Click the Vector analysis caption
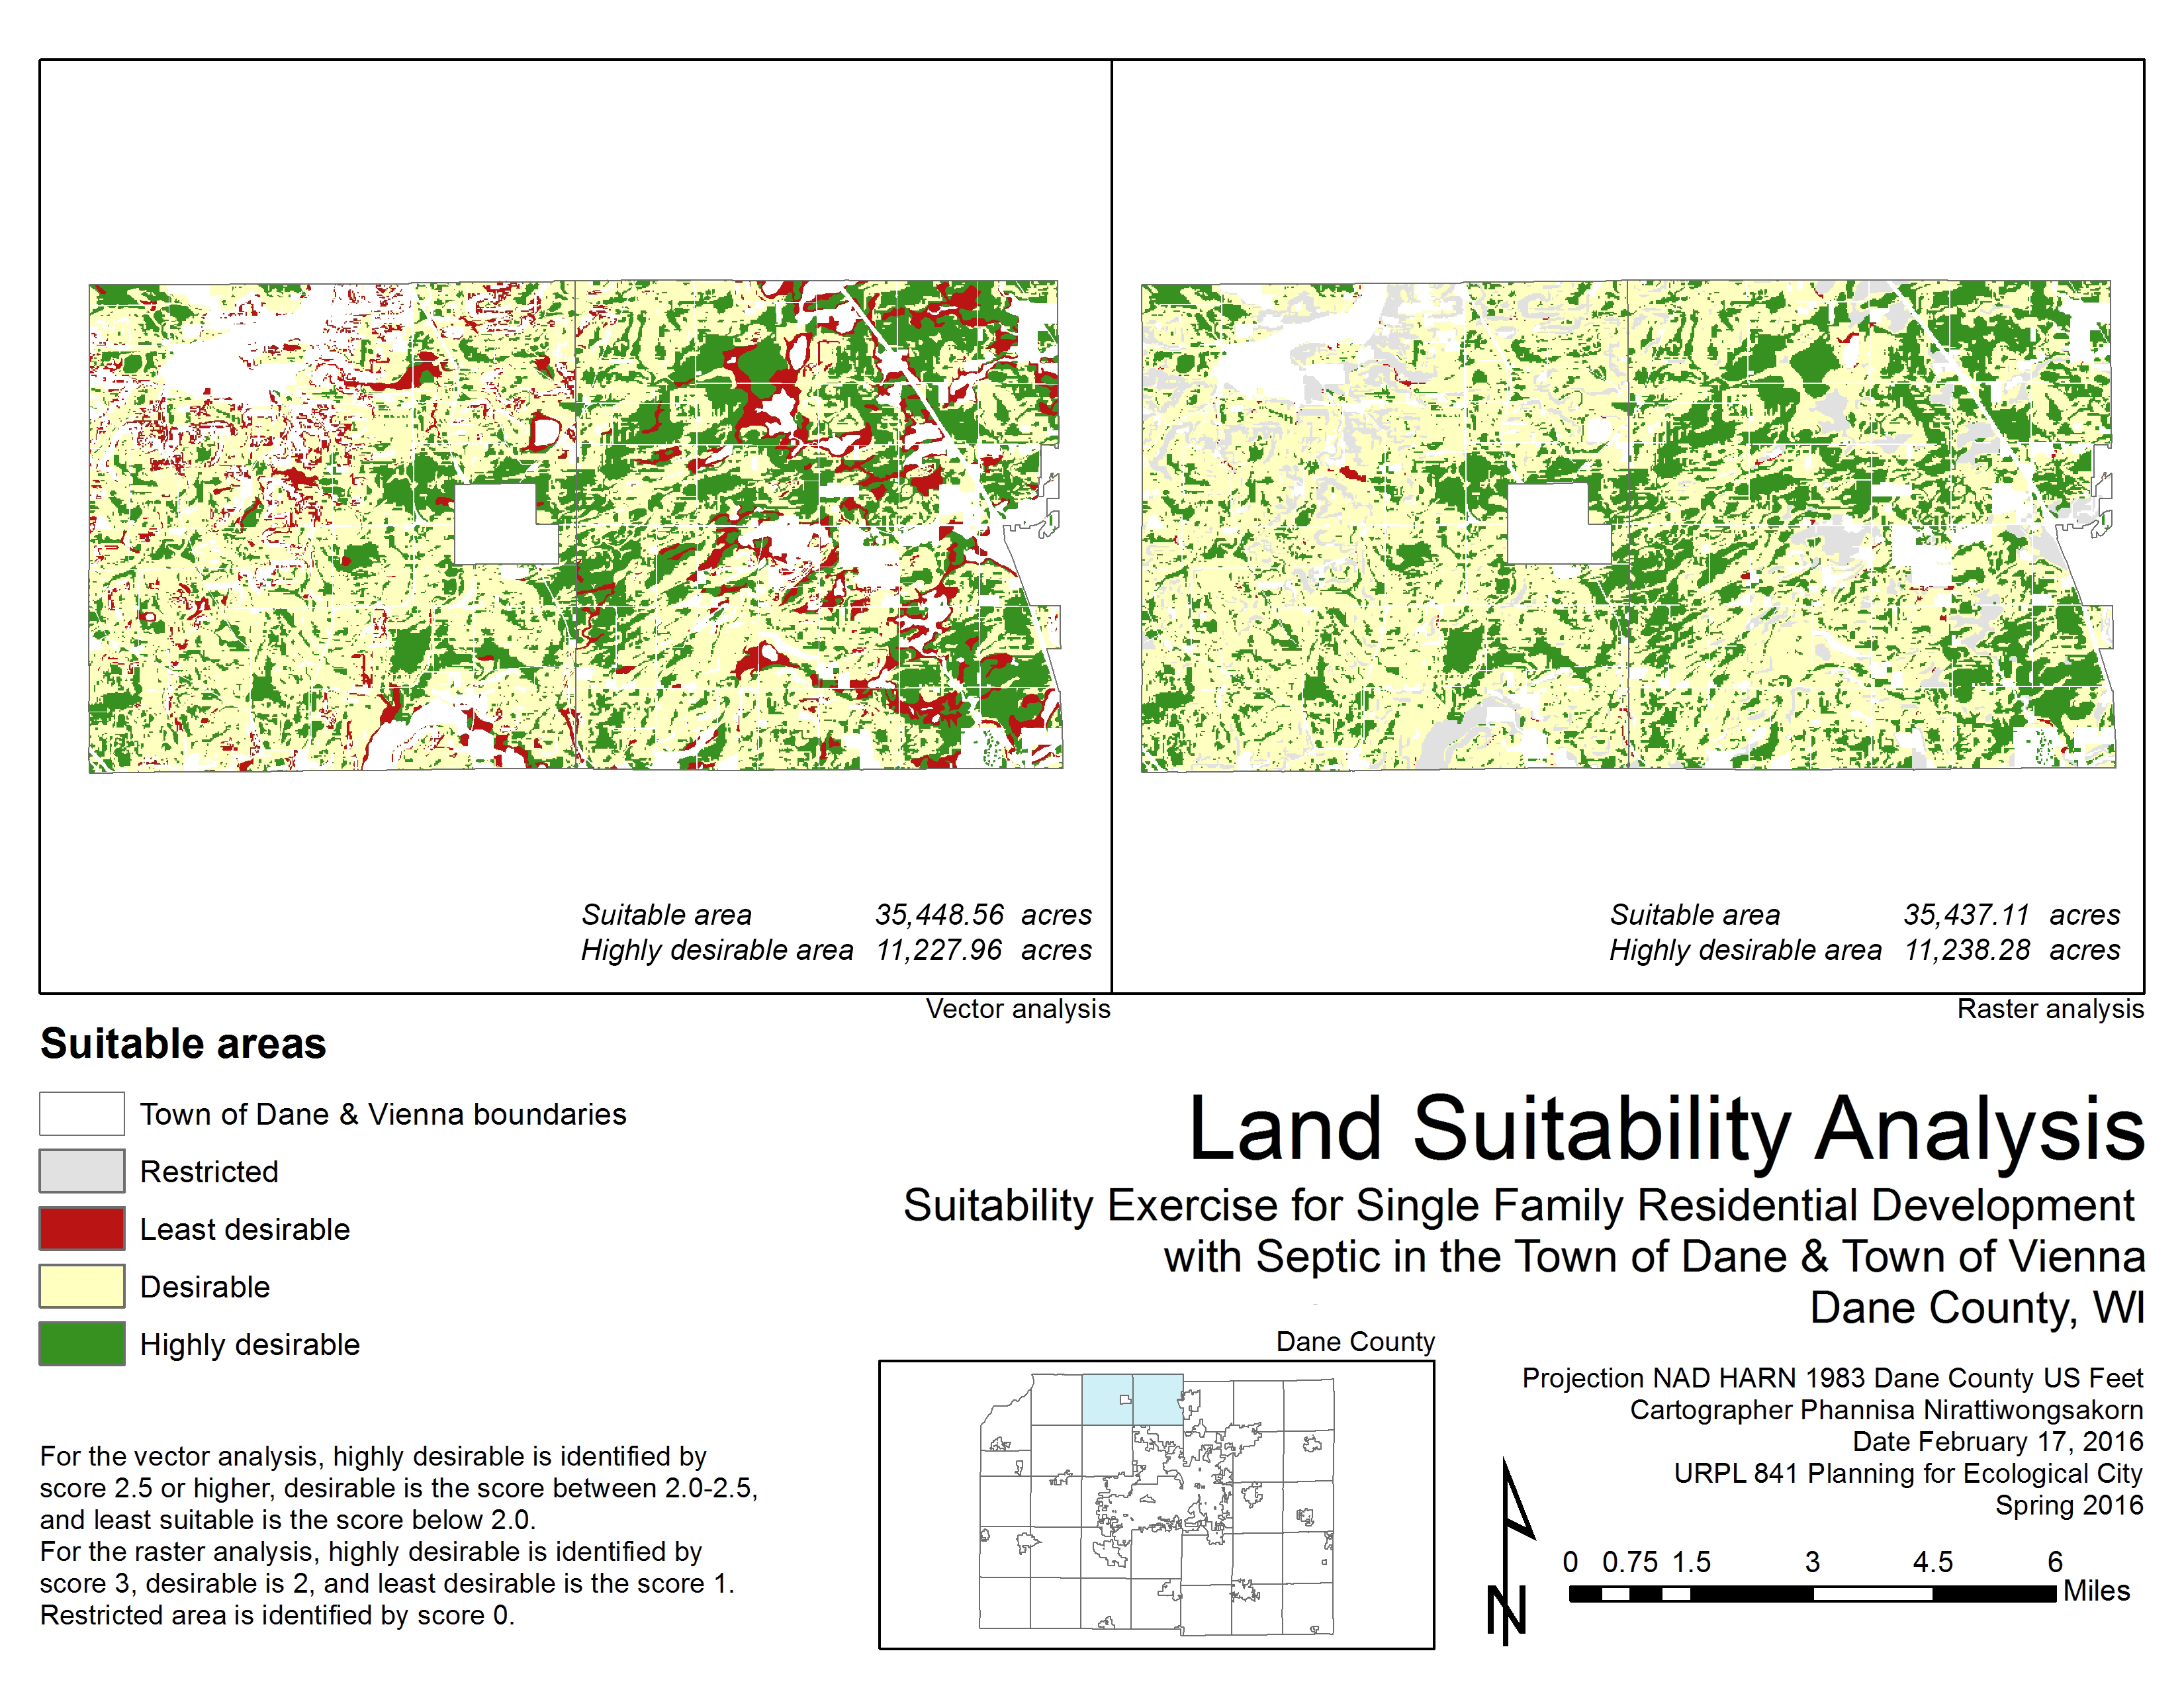 pyautogui.click(x=1017, y=1008)
